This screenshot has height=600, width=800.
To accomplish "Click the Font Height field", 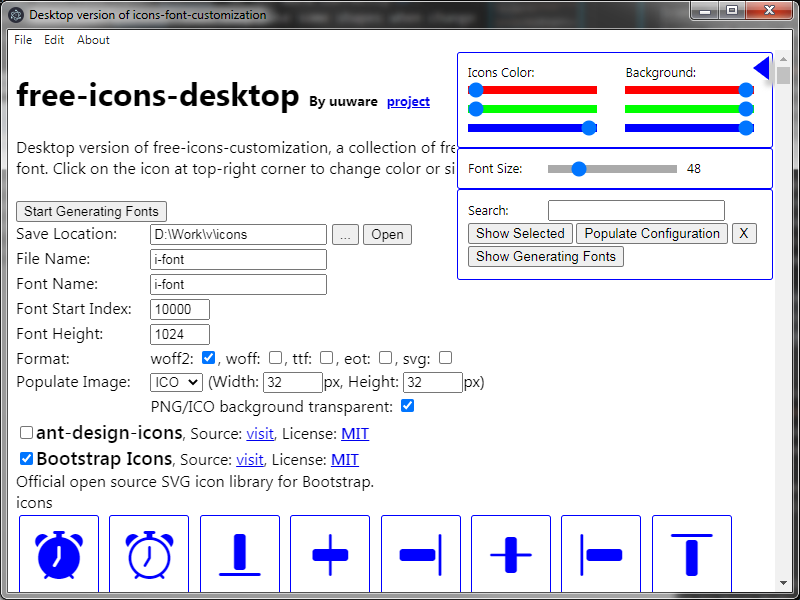I will 180,335.
